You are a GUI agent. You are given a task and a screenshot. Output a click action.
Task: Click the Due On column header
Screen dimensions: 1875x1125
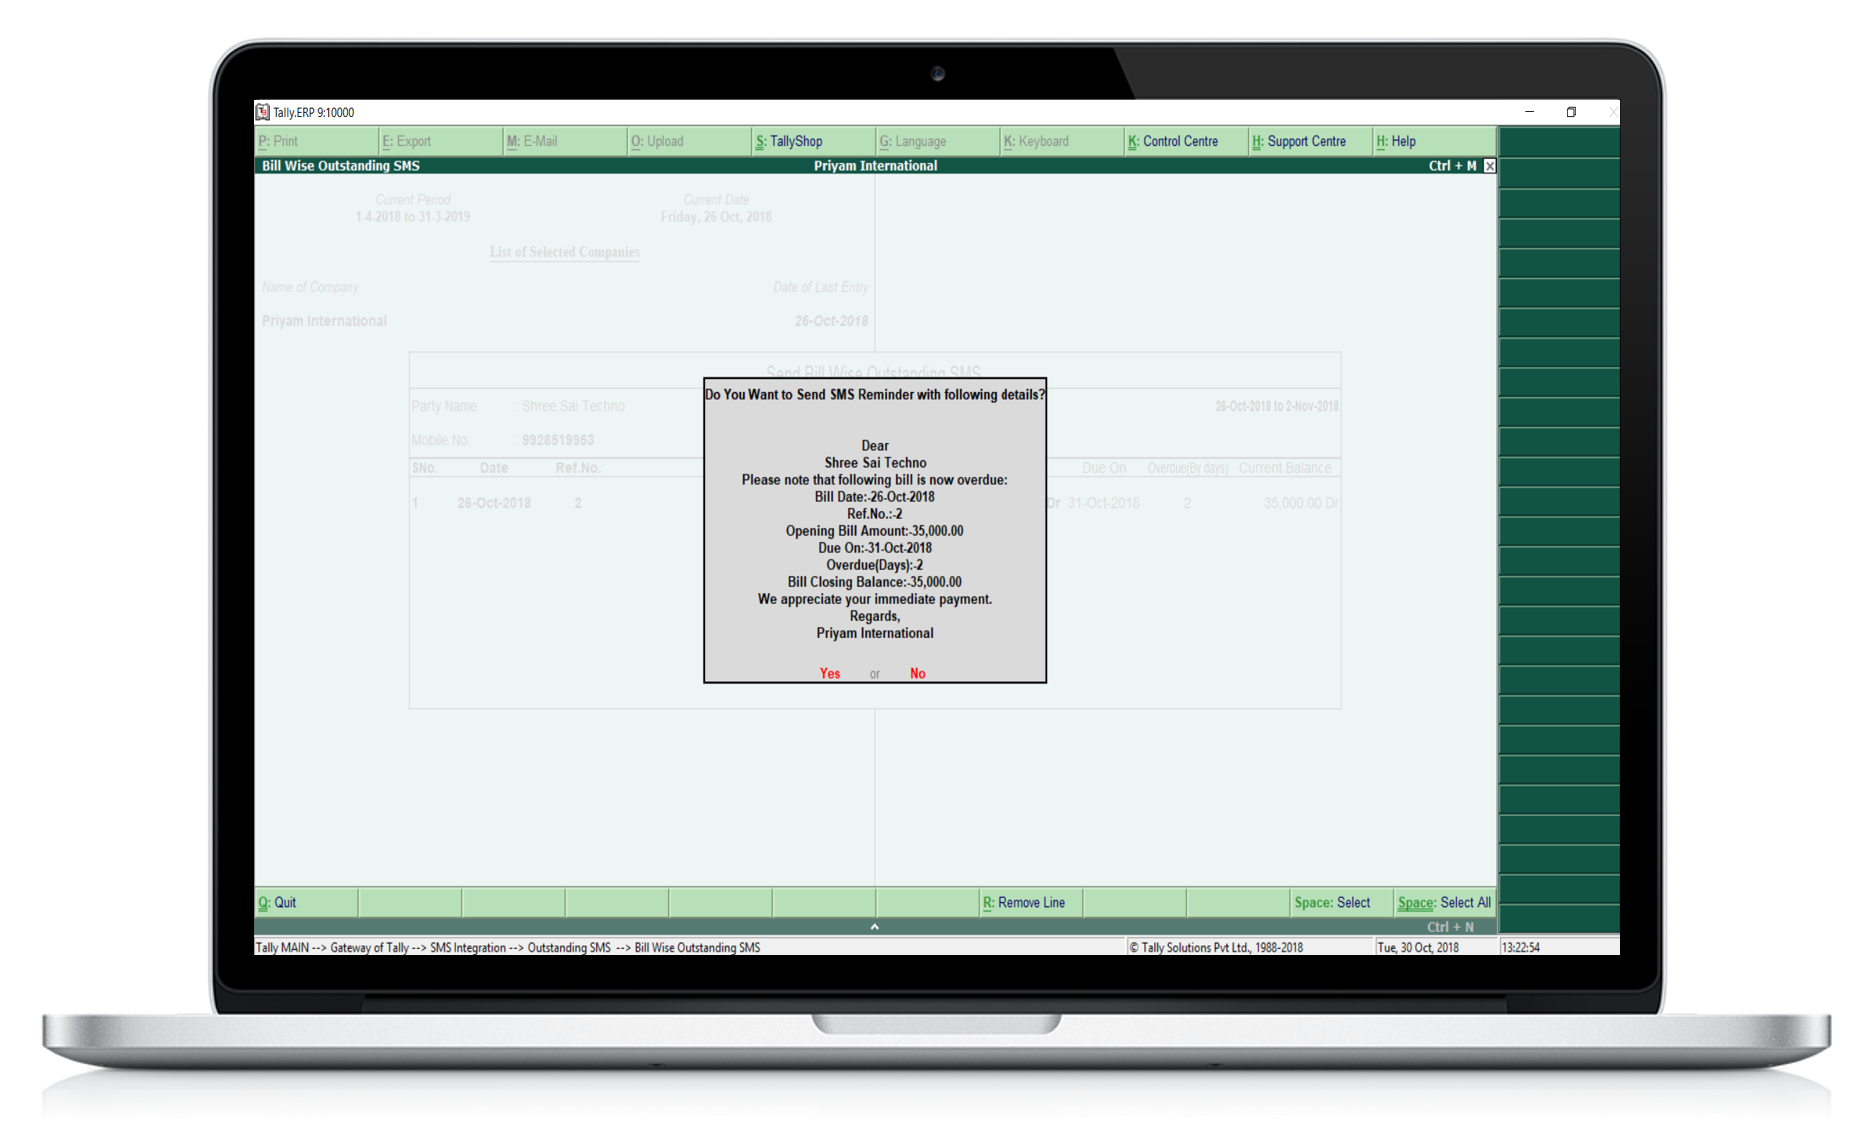(1104, 468)
